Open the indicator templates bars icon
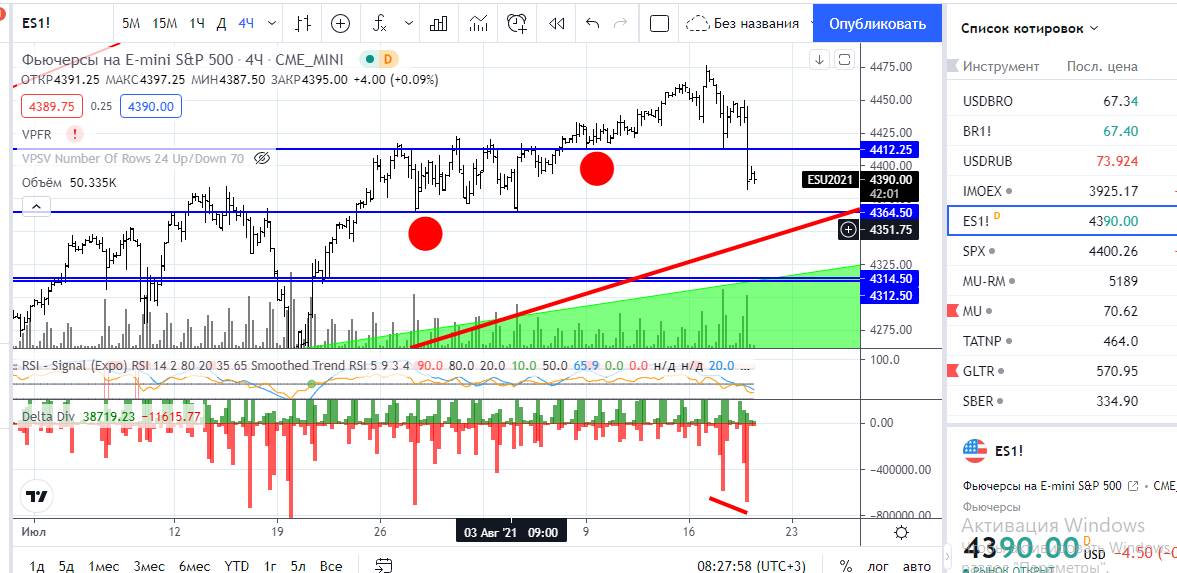1177x573 pixels. (x=439, y=23)
